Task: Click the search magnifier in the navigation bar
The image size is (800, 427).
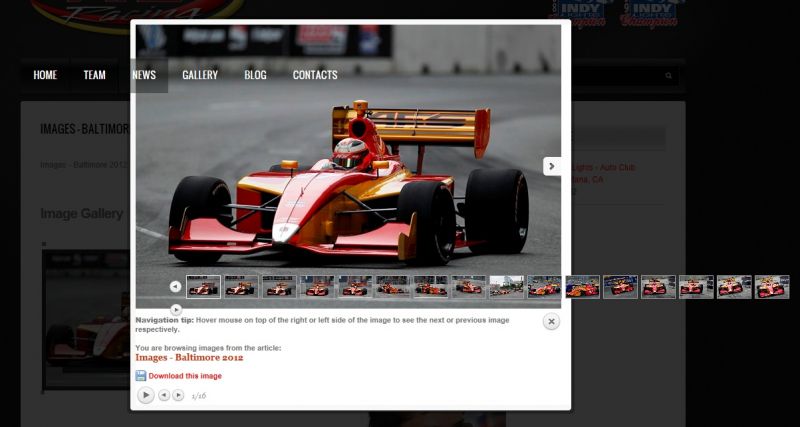Action: [668, 76]
